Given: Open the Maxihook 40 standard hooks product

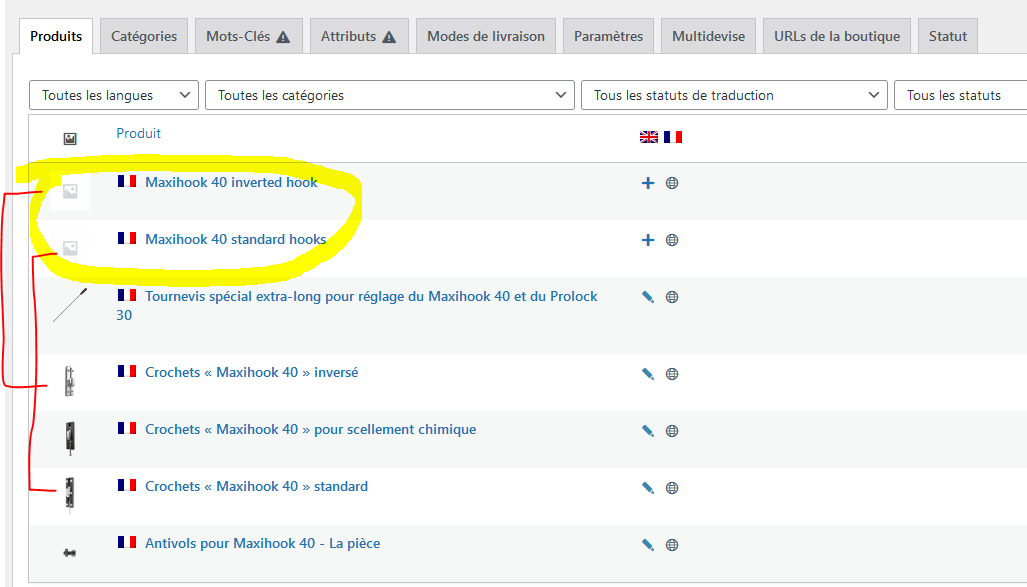Looking at the screenshot, I should coord(236,239).
